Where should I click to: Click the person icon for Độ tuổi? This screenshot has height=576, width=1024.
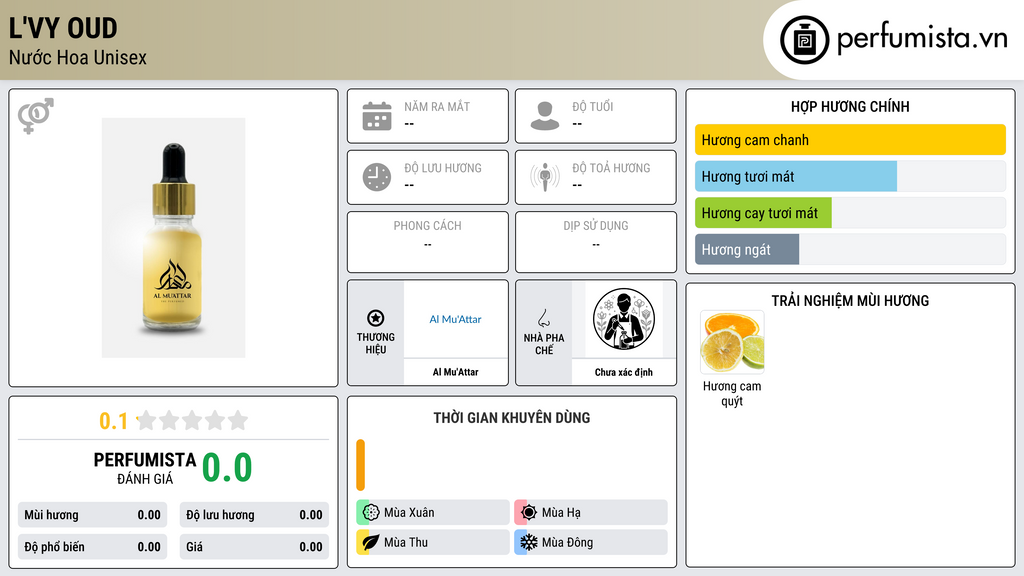[545, 116]
